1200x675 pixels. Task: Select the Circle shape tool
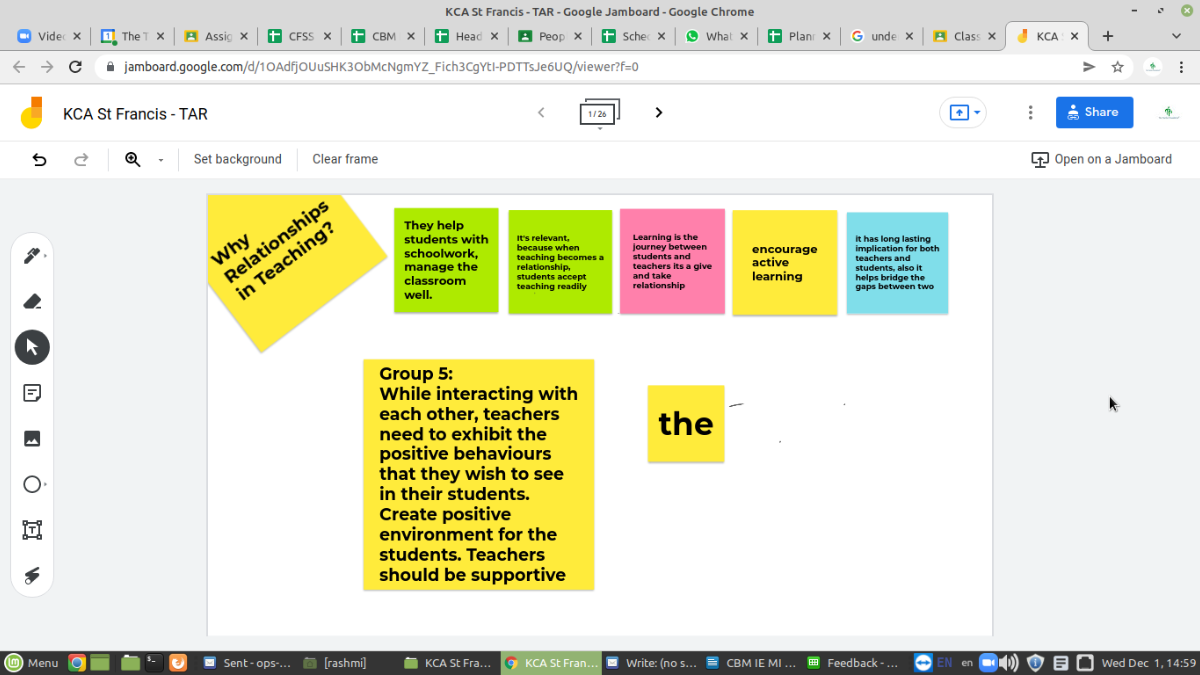(x=32, y=484)
